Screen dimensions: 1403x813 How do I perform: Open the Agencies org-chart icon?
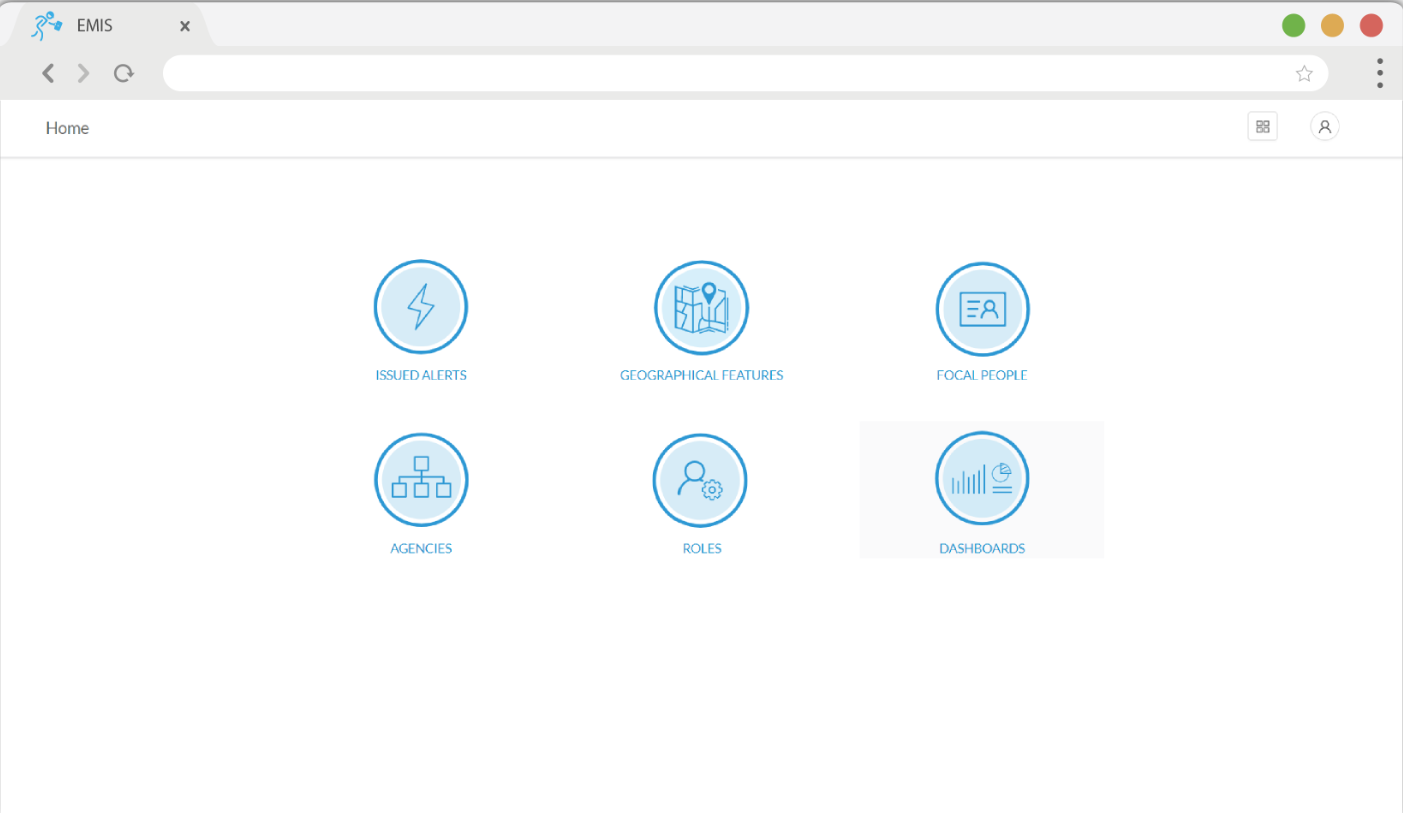[421, 480]
